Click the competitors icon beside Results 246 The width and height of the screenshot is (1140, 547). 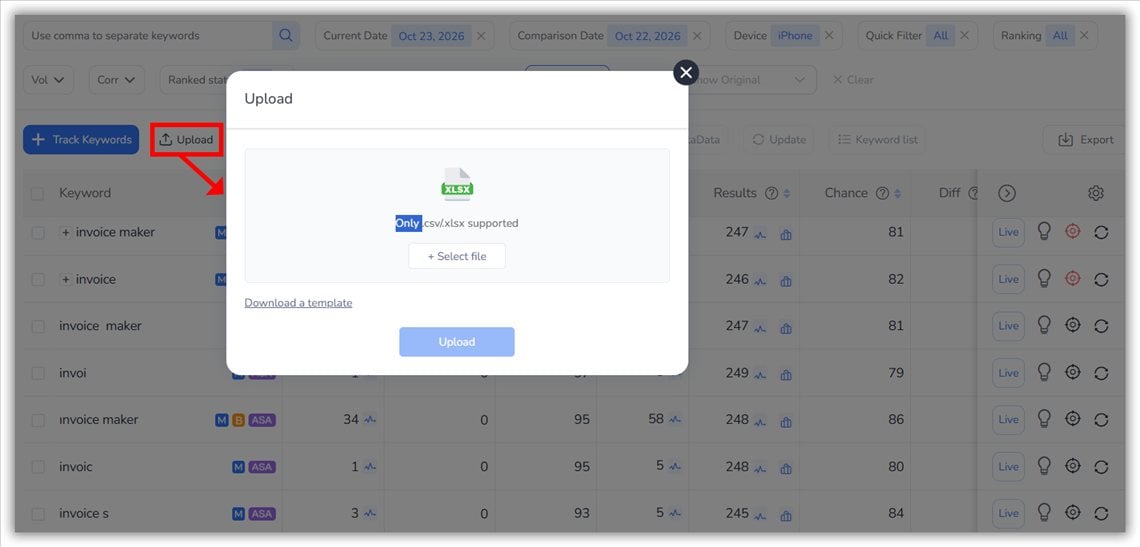tap(786, 281)
